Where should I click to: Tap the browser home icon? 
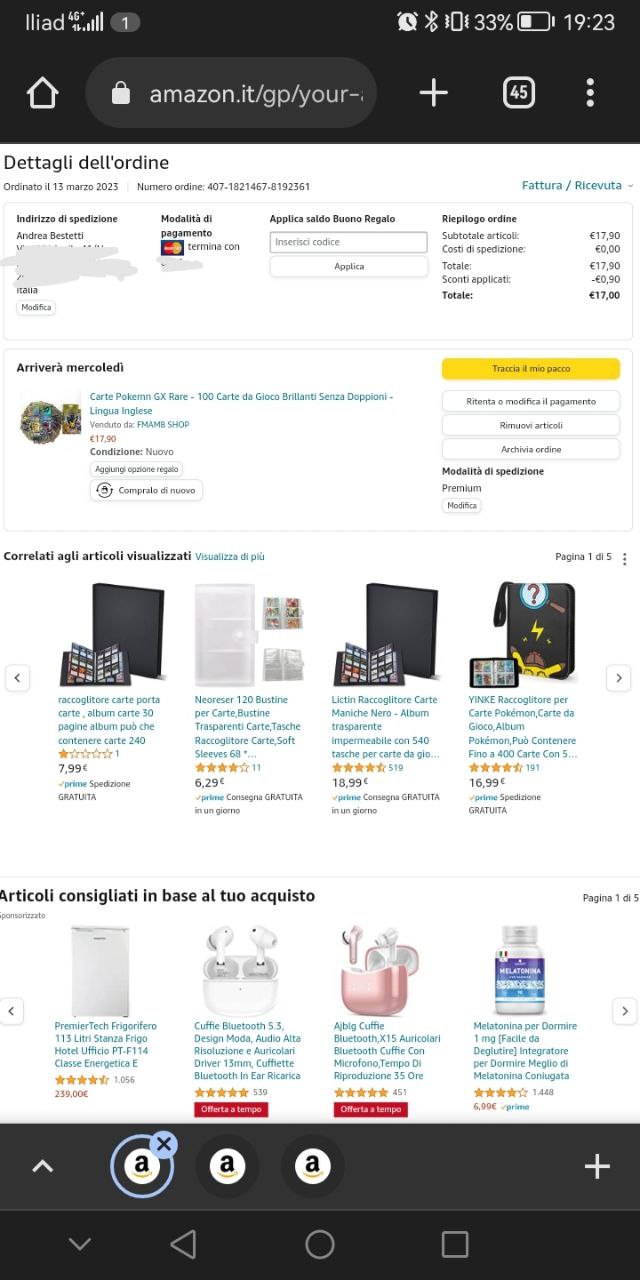tap(42, 93)
